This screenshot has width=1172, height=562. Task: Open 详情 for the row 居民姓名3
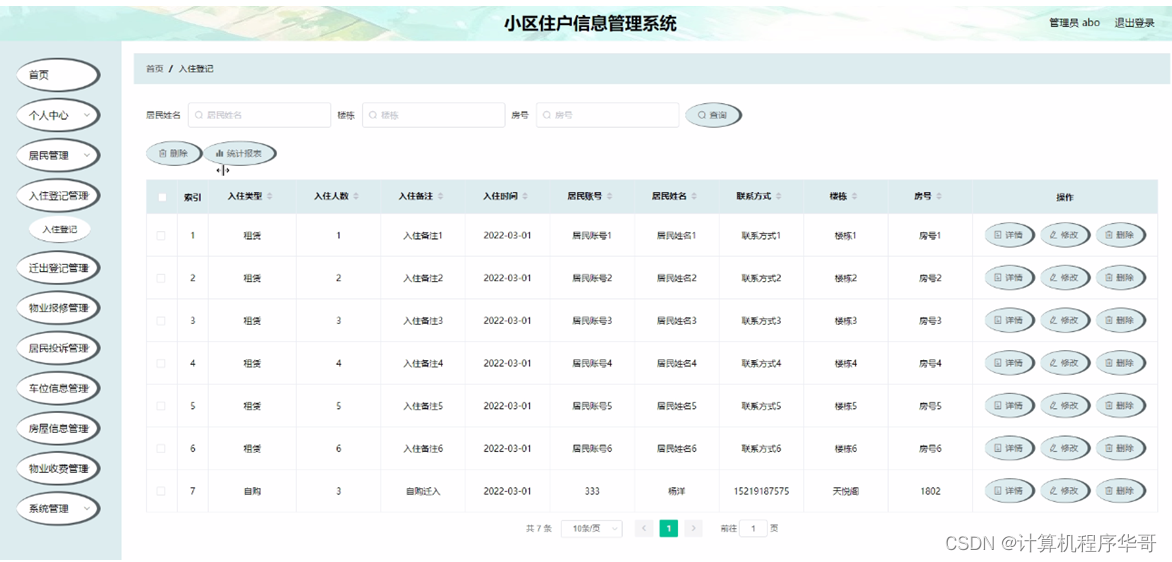pos(1010,321)
